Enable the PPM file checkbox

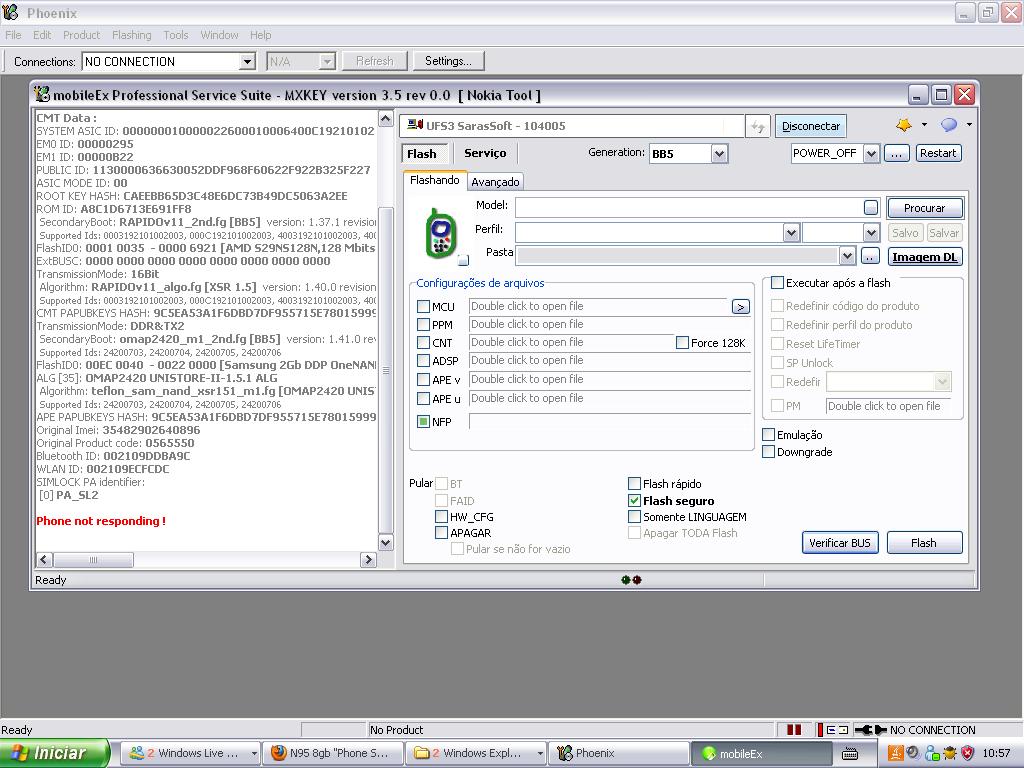pos(423,325)
